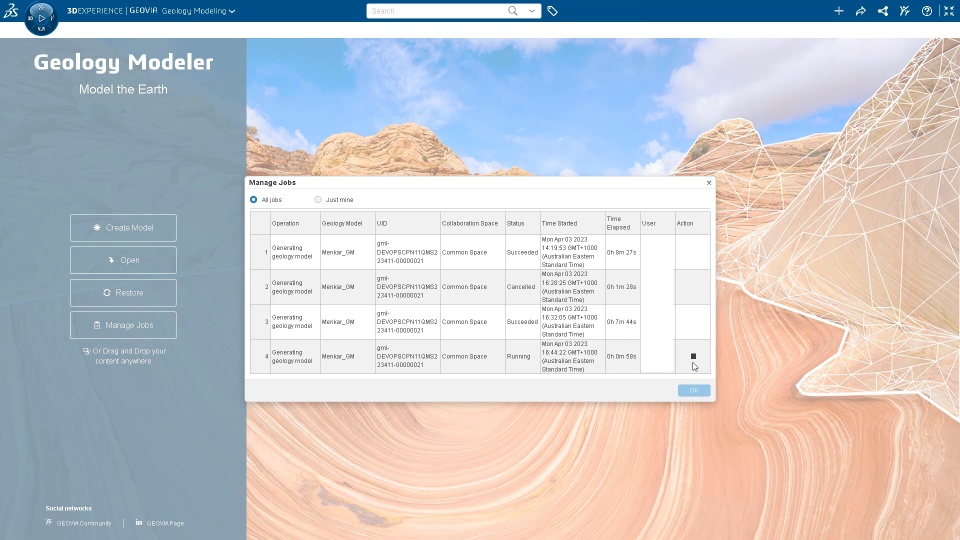Click the 0h 0m 58s elapsed cell

tap(623, 356)
